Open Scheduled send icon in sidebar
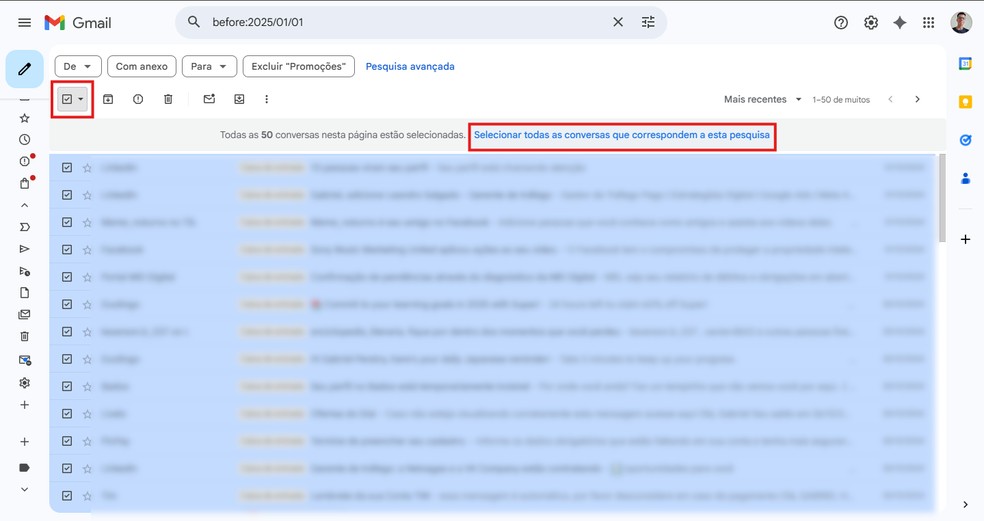984x521 pixels. [24, 271]
